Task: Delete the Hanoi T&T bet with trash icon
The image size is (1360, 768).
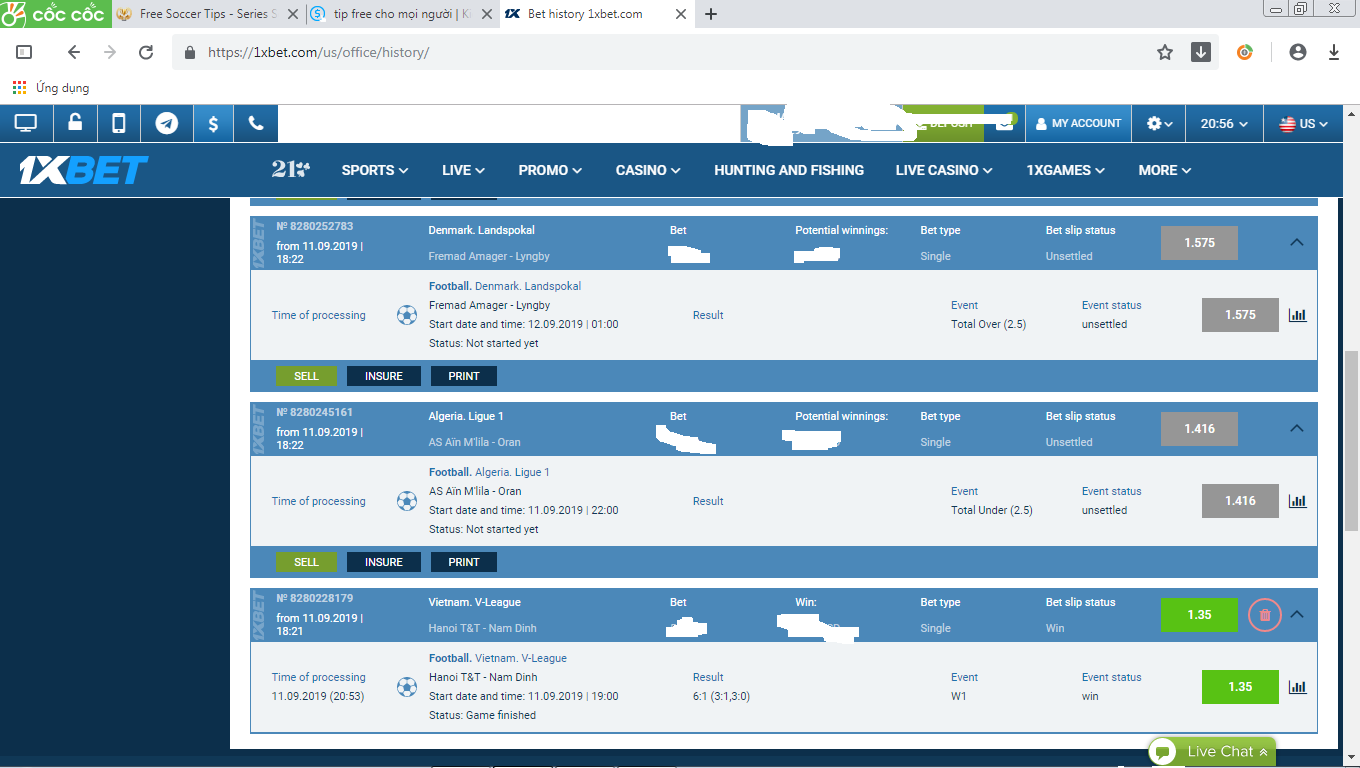Action: coord(1265,615)
